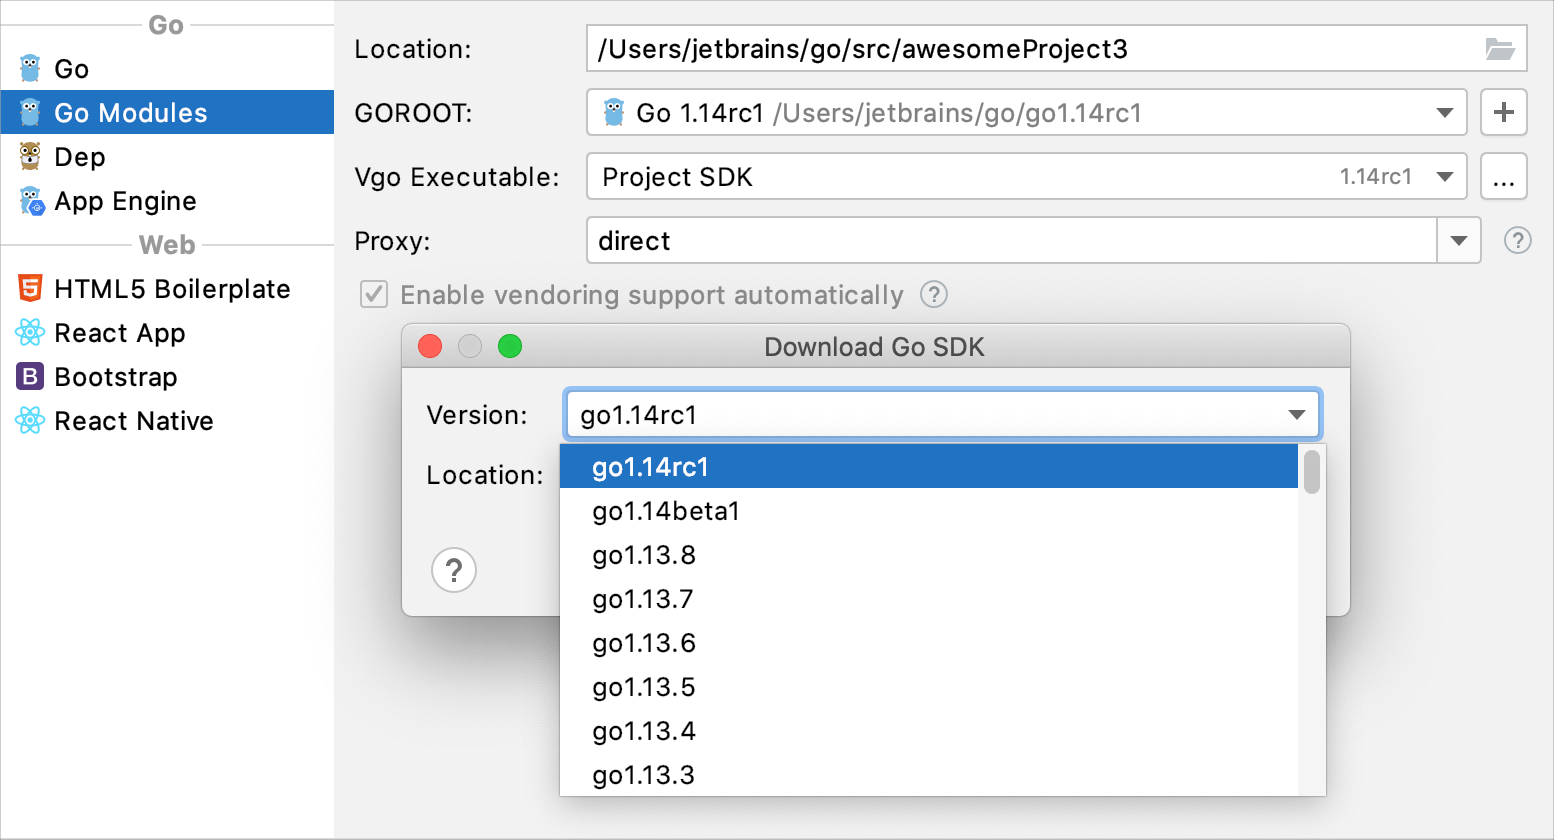Choose go1.13.8 from version list
Viewport: 1554px width, 840px height.
929,555
